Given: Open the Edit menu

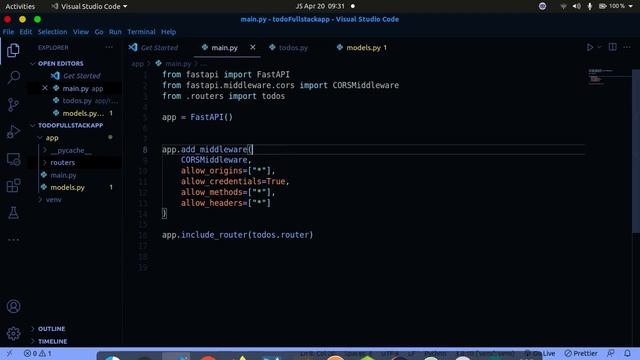Looking at the screenshot, I should click(26, 32).
